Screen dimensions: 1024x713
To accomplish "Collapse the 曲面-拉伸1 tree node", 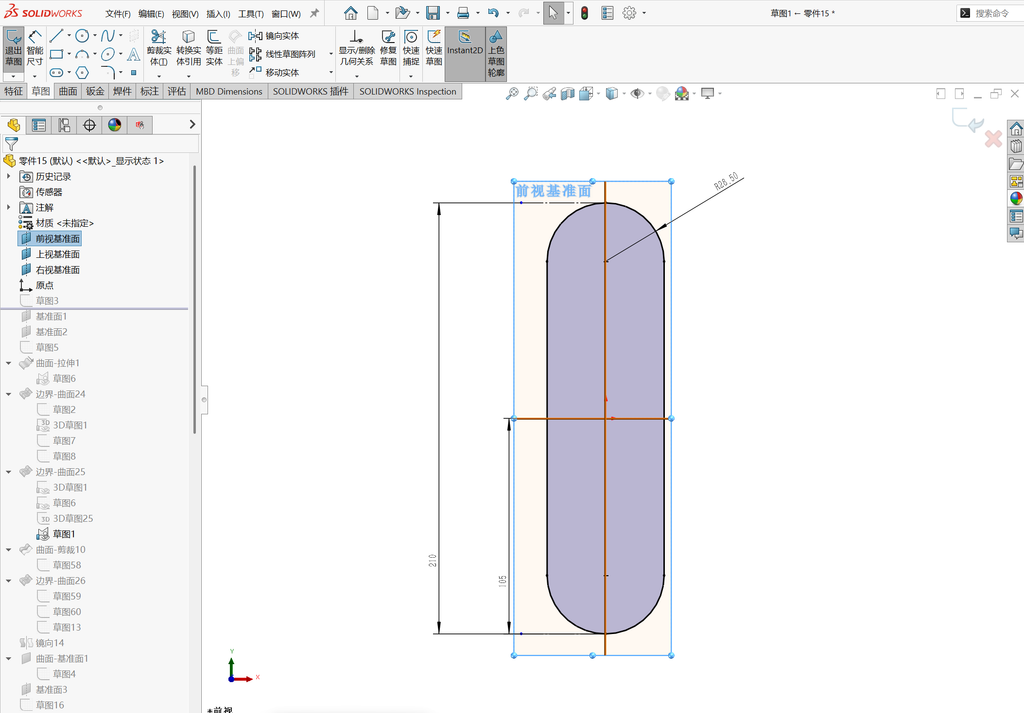I will [x=8, y=363].
